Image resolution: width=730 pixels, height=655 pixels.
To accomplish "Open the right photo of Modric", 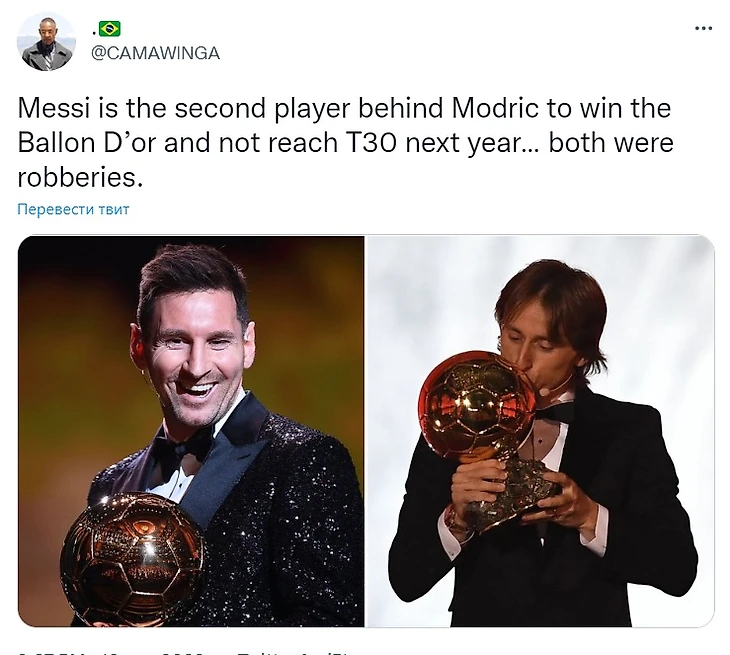I will click(540, 430).
